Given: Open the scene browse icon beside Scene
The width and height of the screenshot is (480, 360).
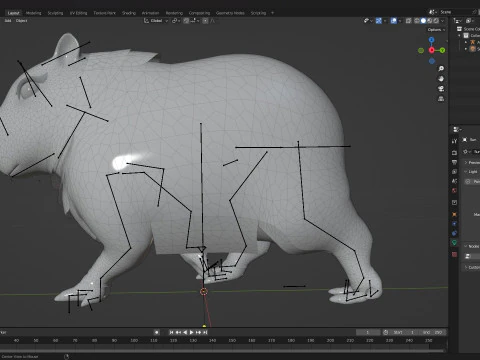Looking at the screenshot, I should pos(433,12).
